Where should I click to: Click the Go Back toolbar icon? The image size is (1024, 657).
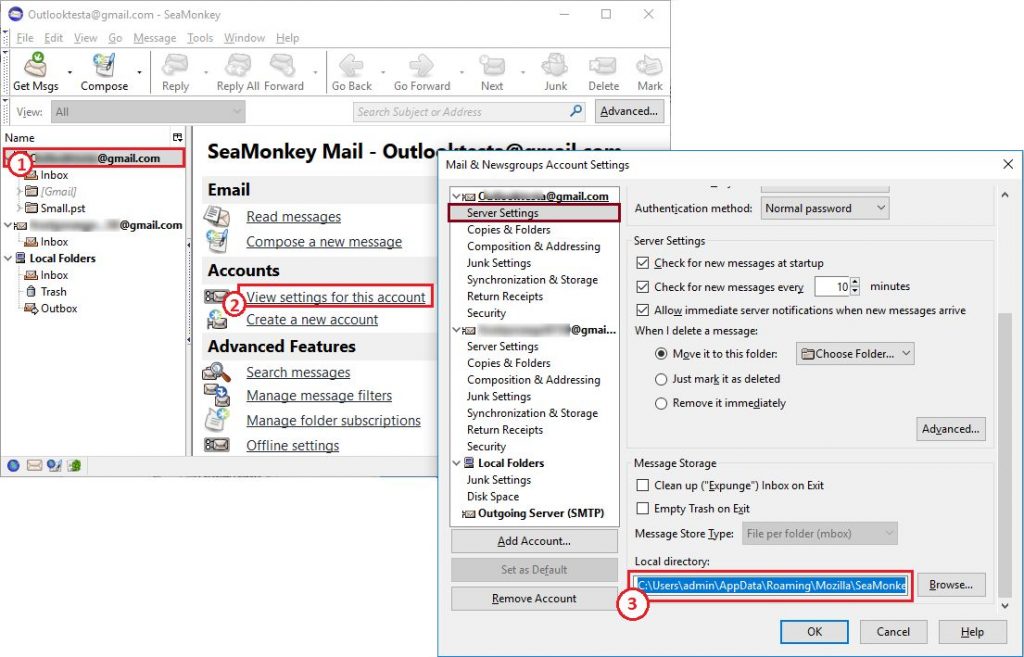coord(352,67)
